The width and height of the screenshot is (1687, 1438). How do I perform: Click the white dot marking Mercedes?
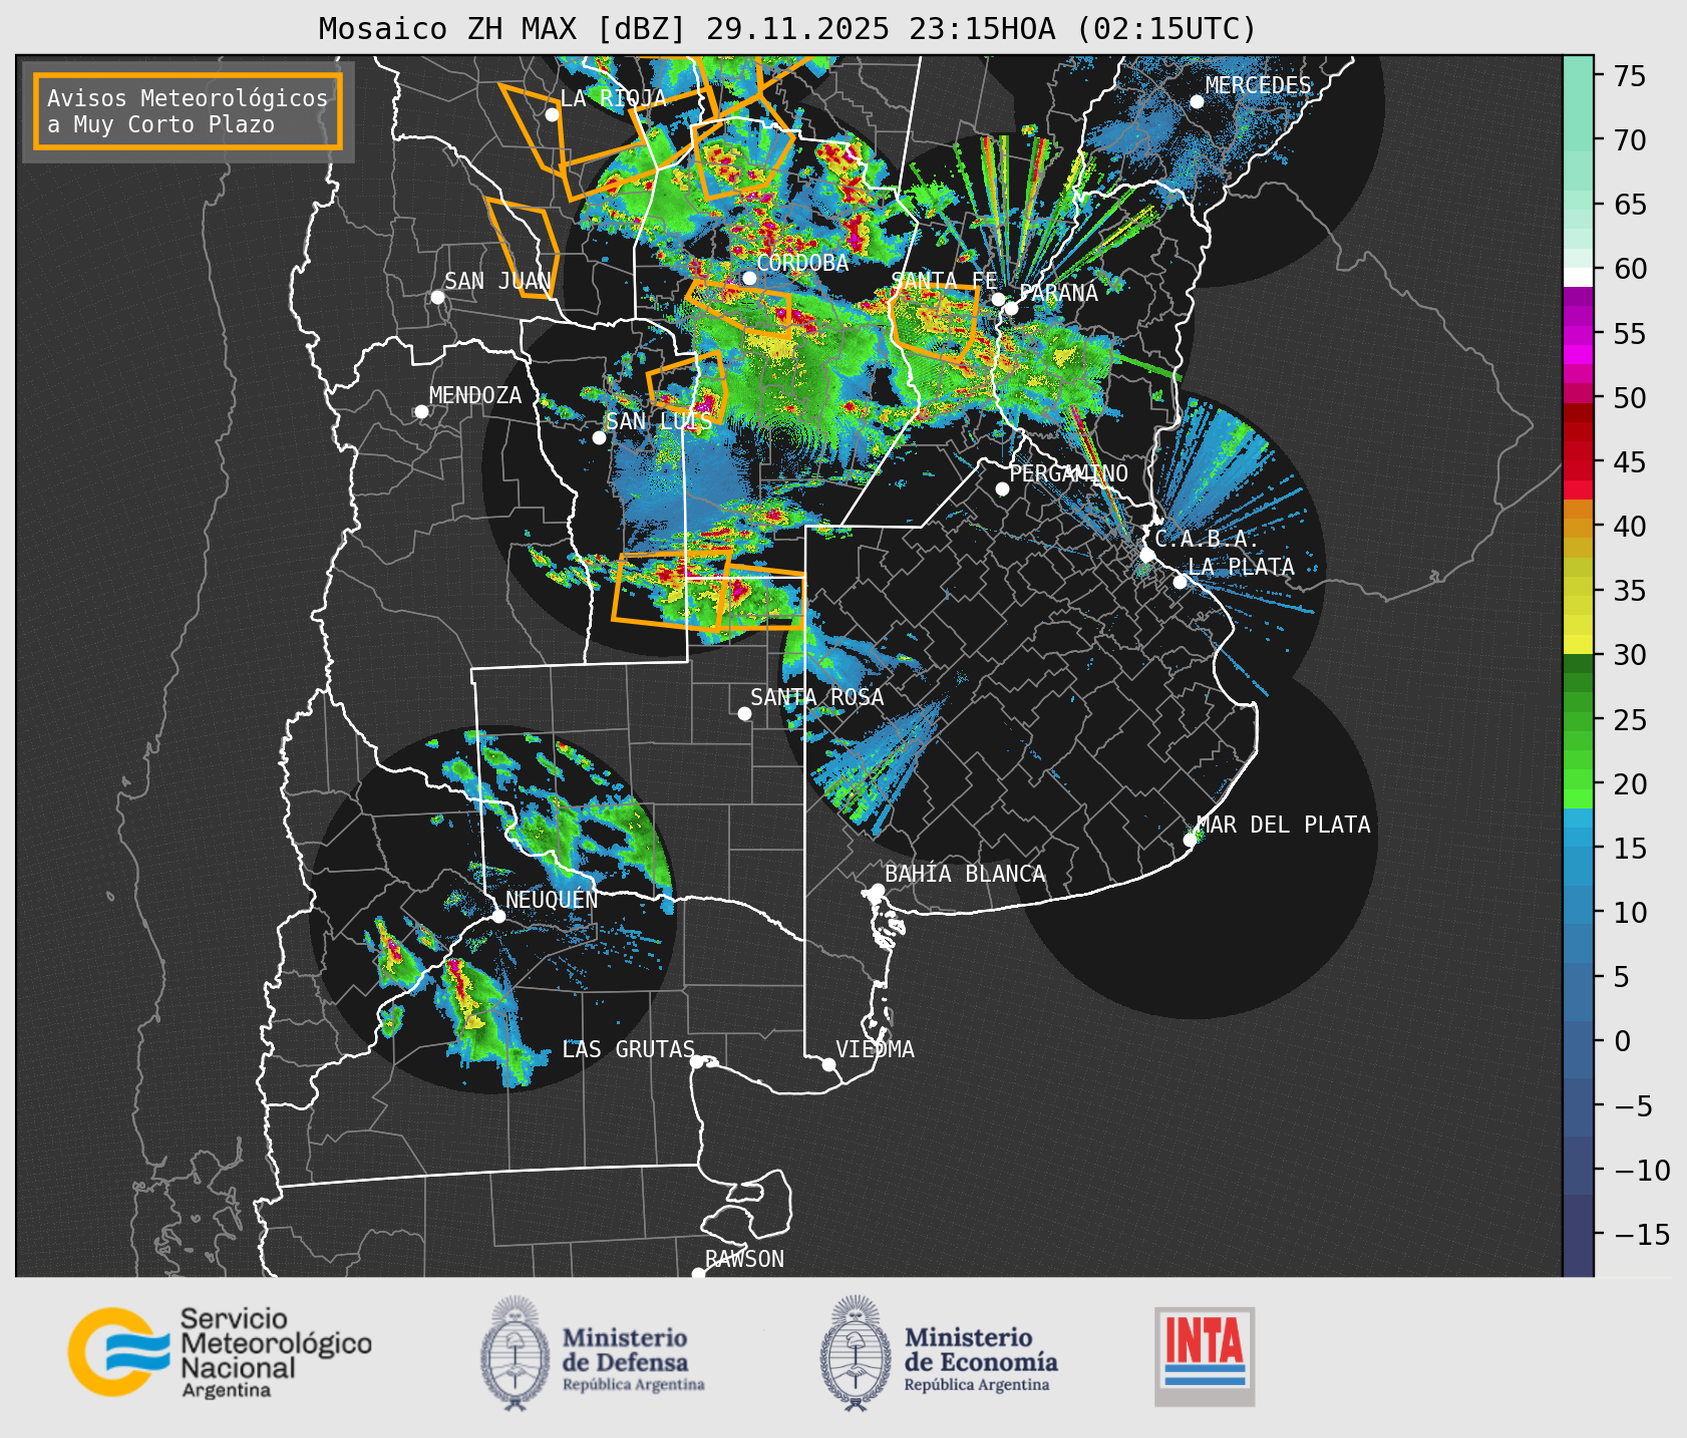(x=1197, y=102)
